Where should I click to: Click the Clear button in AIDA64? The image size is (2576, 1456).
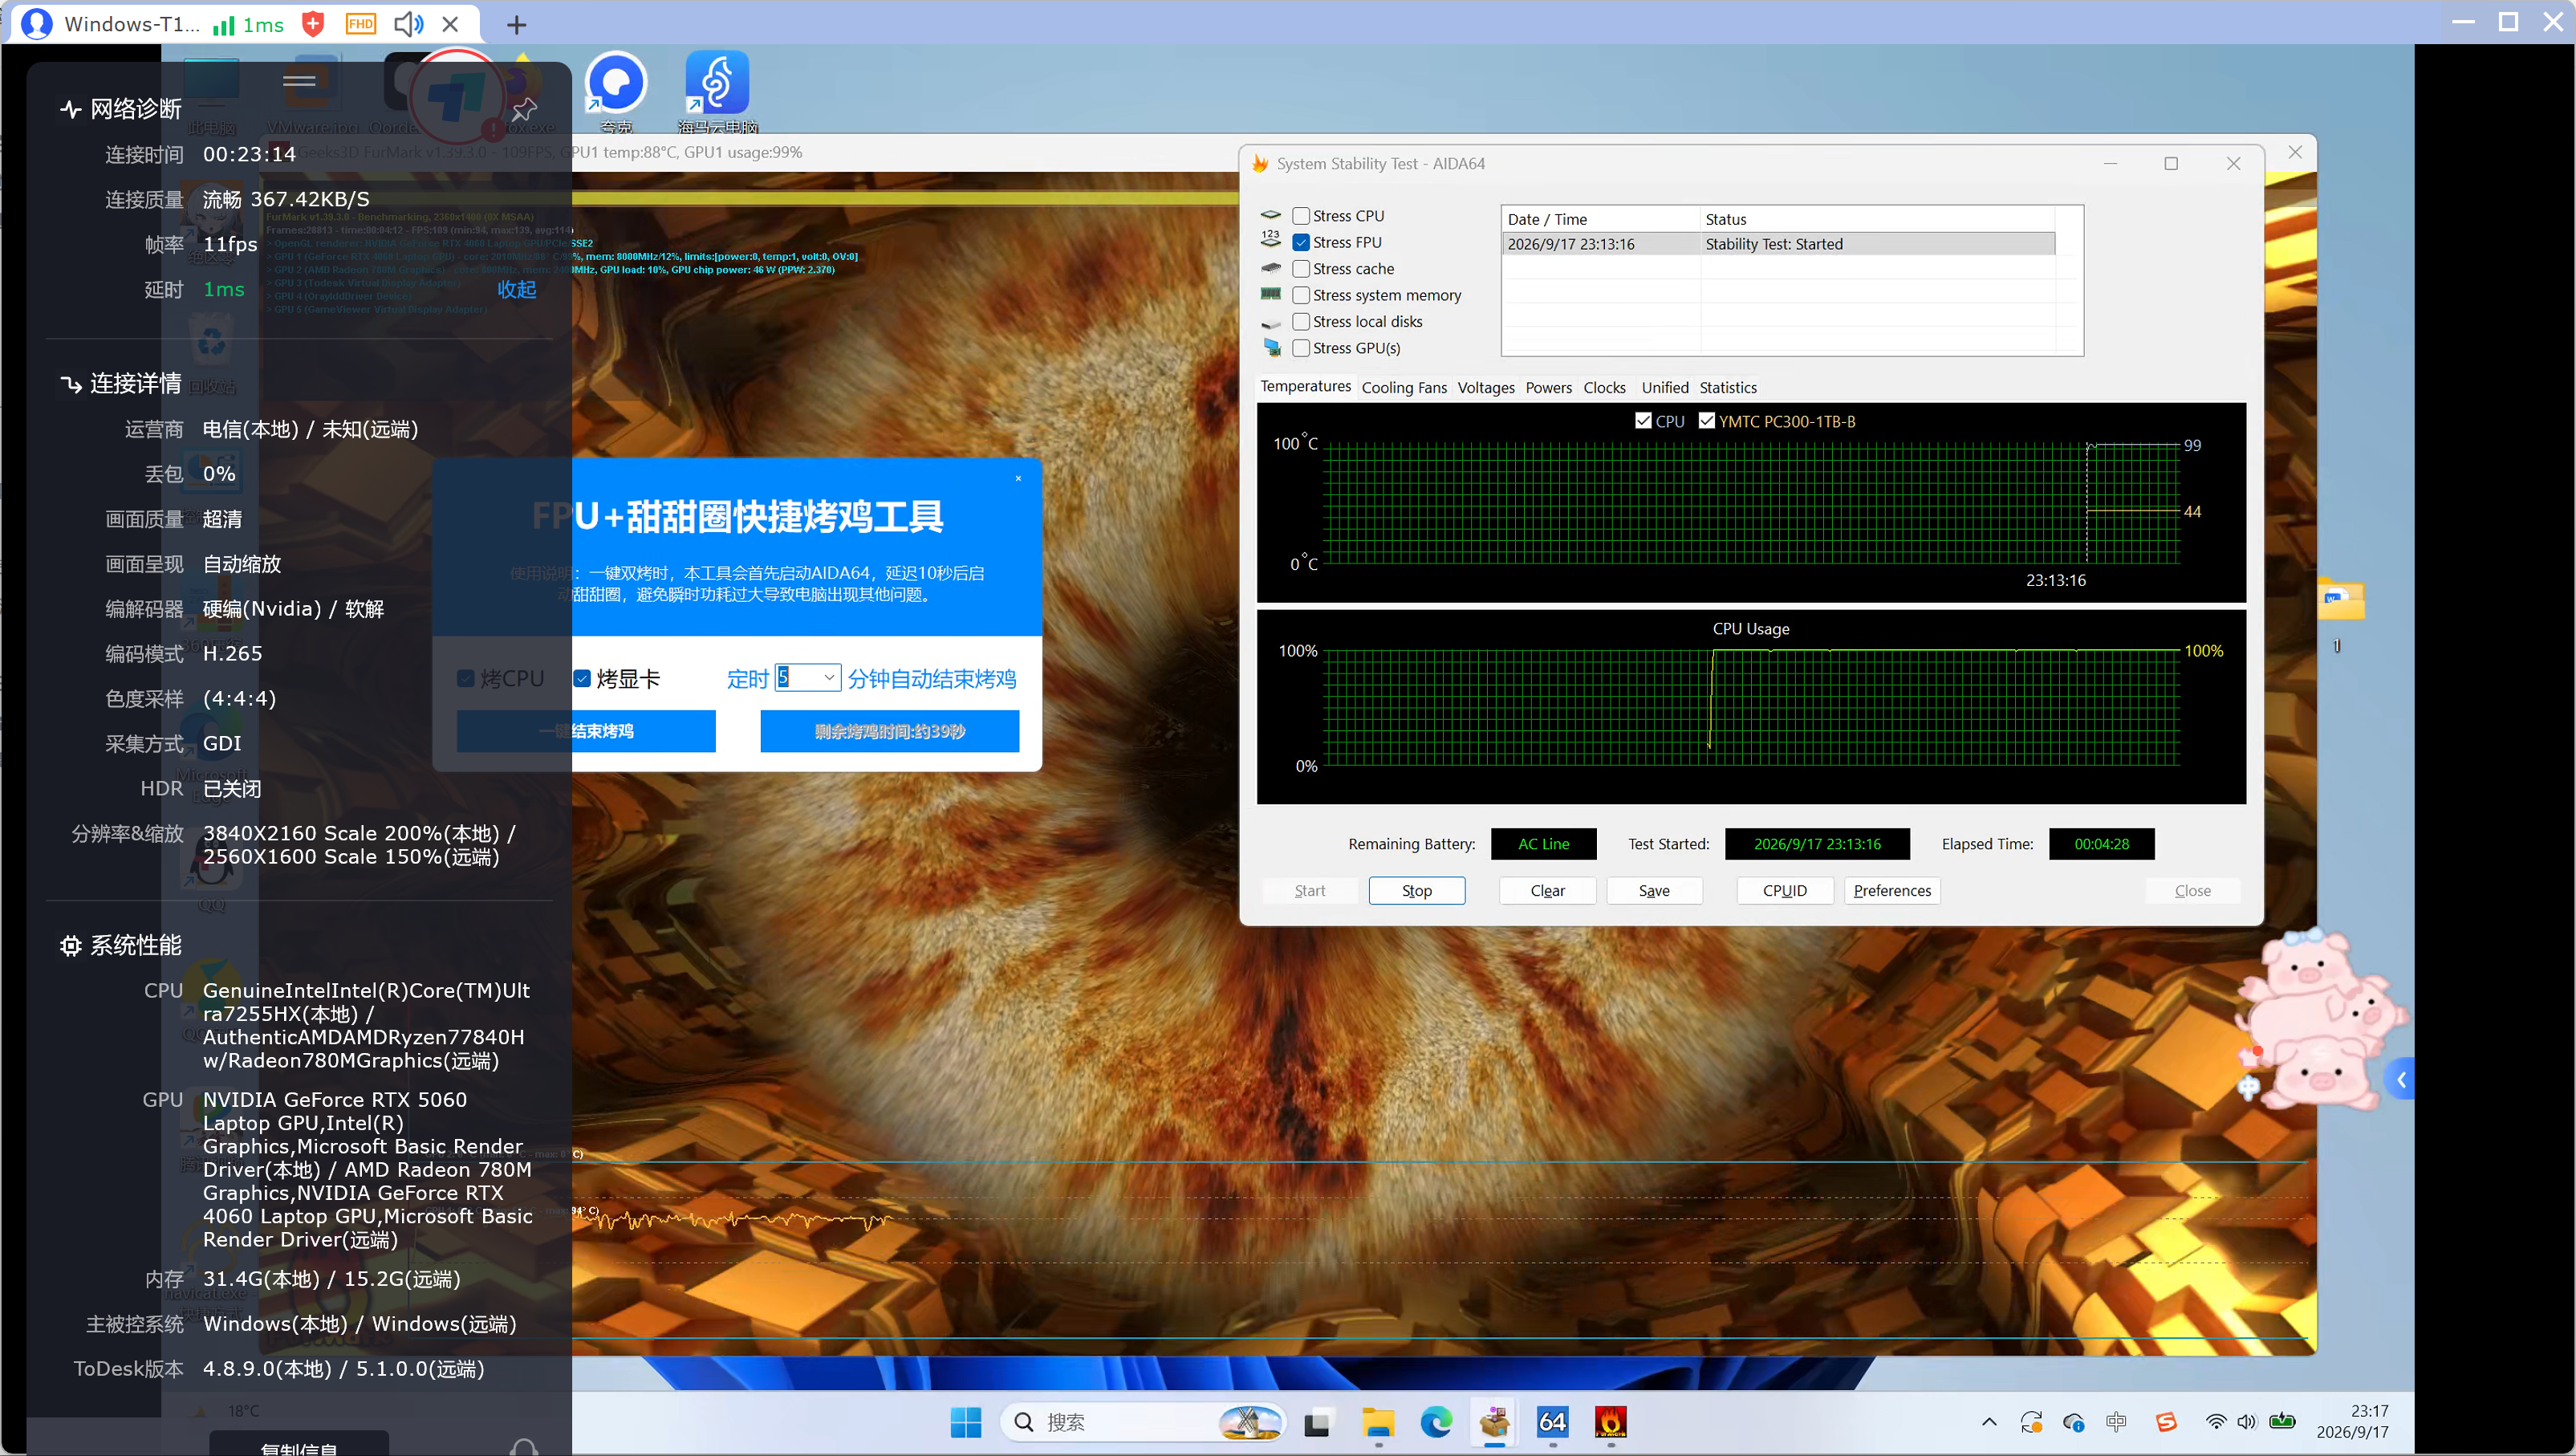coord(1547,890)
